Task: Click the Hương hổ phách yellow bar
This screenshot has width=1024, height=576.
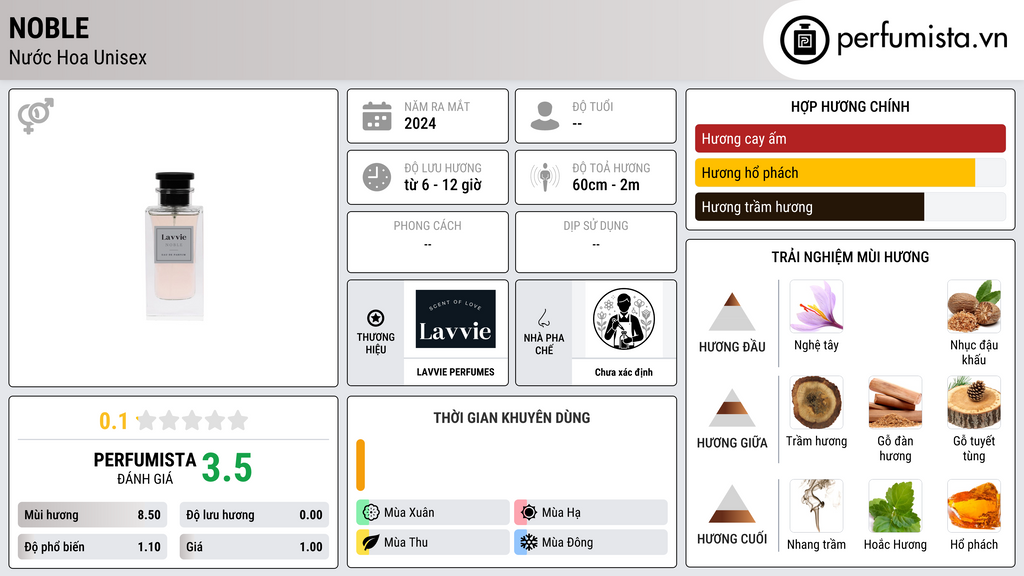Action: [x=835, y=173]
